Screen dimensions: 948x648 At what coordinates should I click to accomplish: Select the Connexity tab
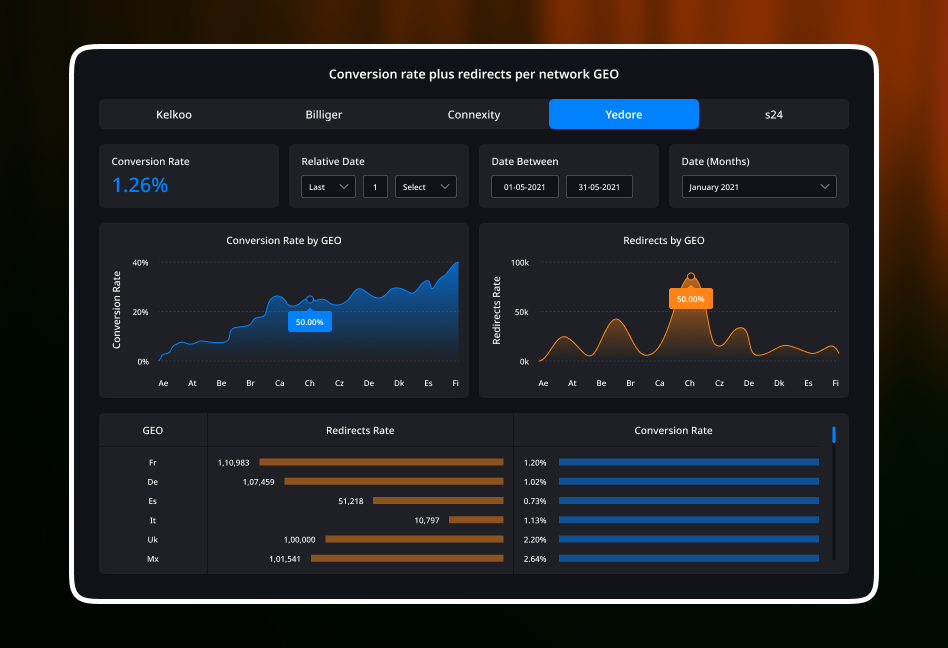pos(474,114)
